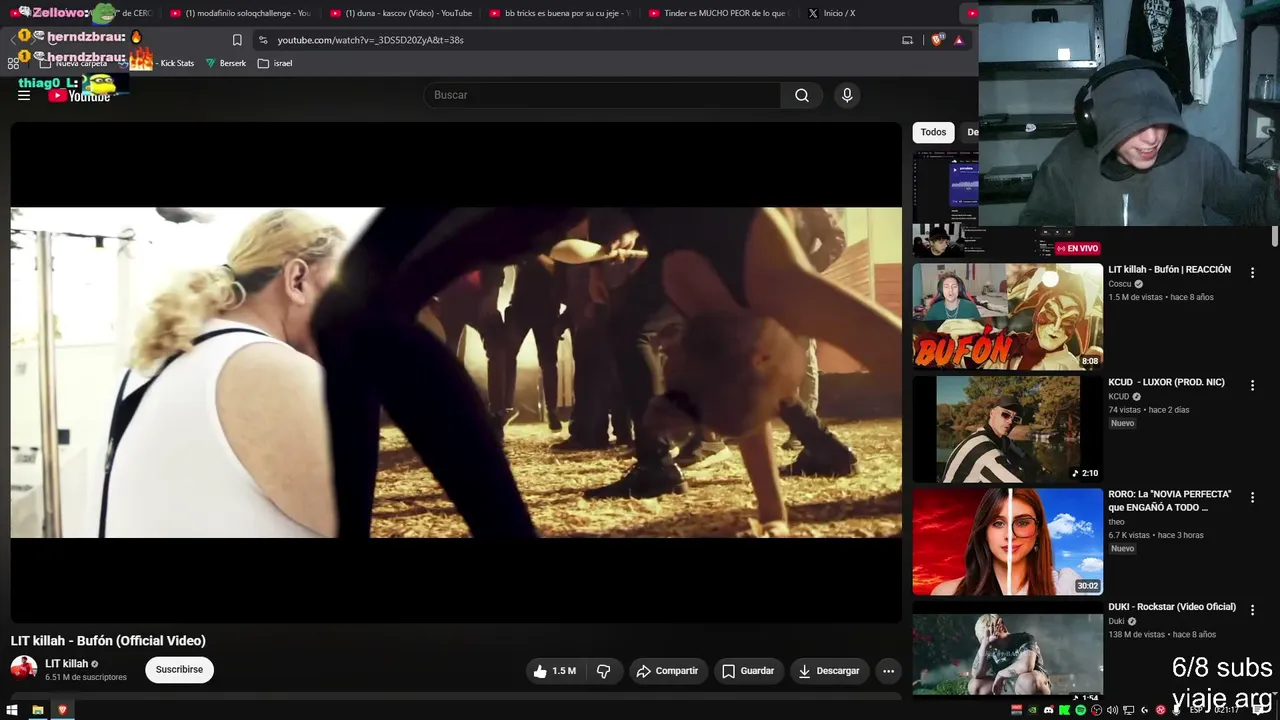The image size is (1280, 720).
Task: Open File Explorer from the taskbar
Action: click(x=38, y=710)
